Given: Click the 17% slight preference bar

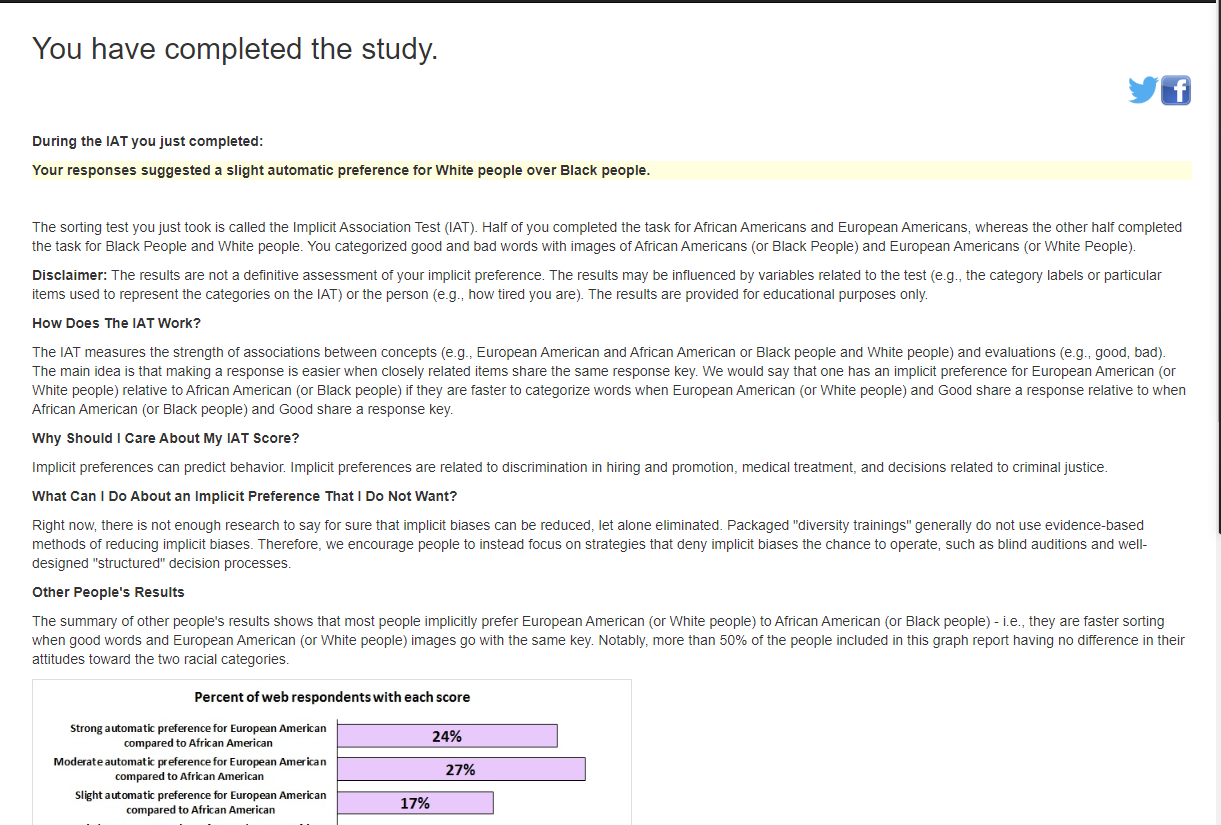Looking at the screenshot, I should point(415,803).
